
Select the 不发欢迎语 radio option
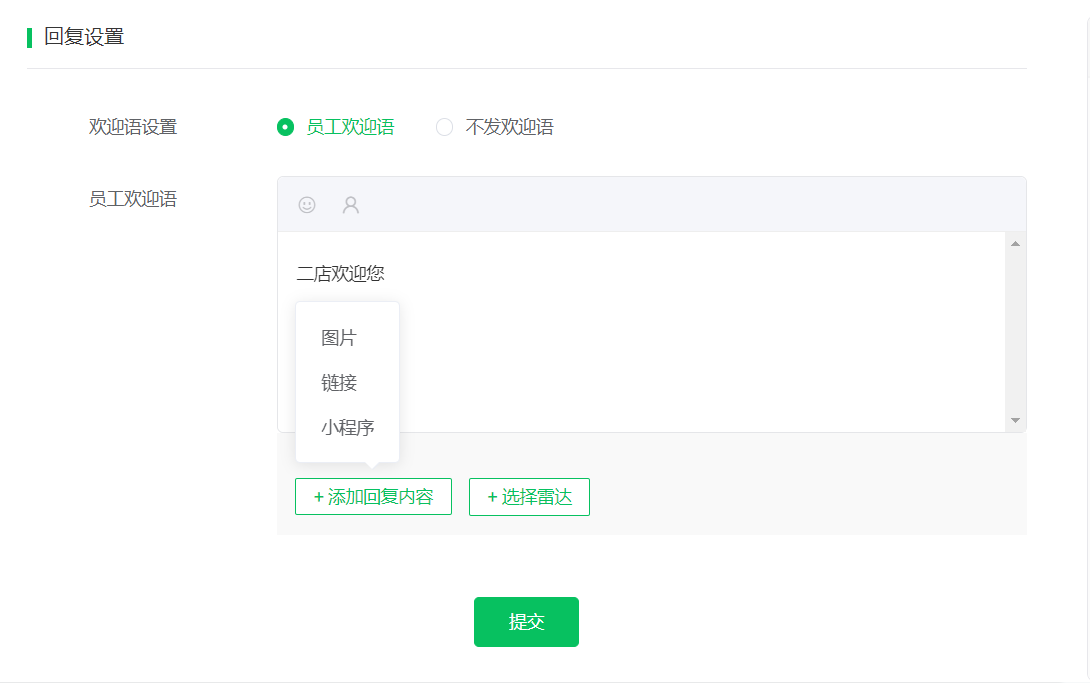(x=445, y=127)
